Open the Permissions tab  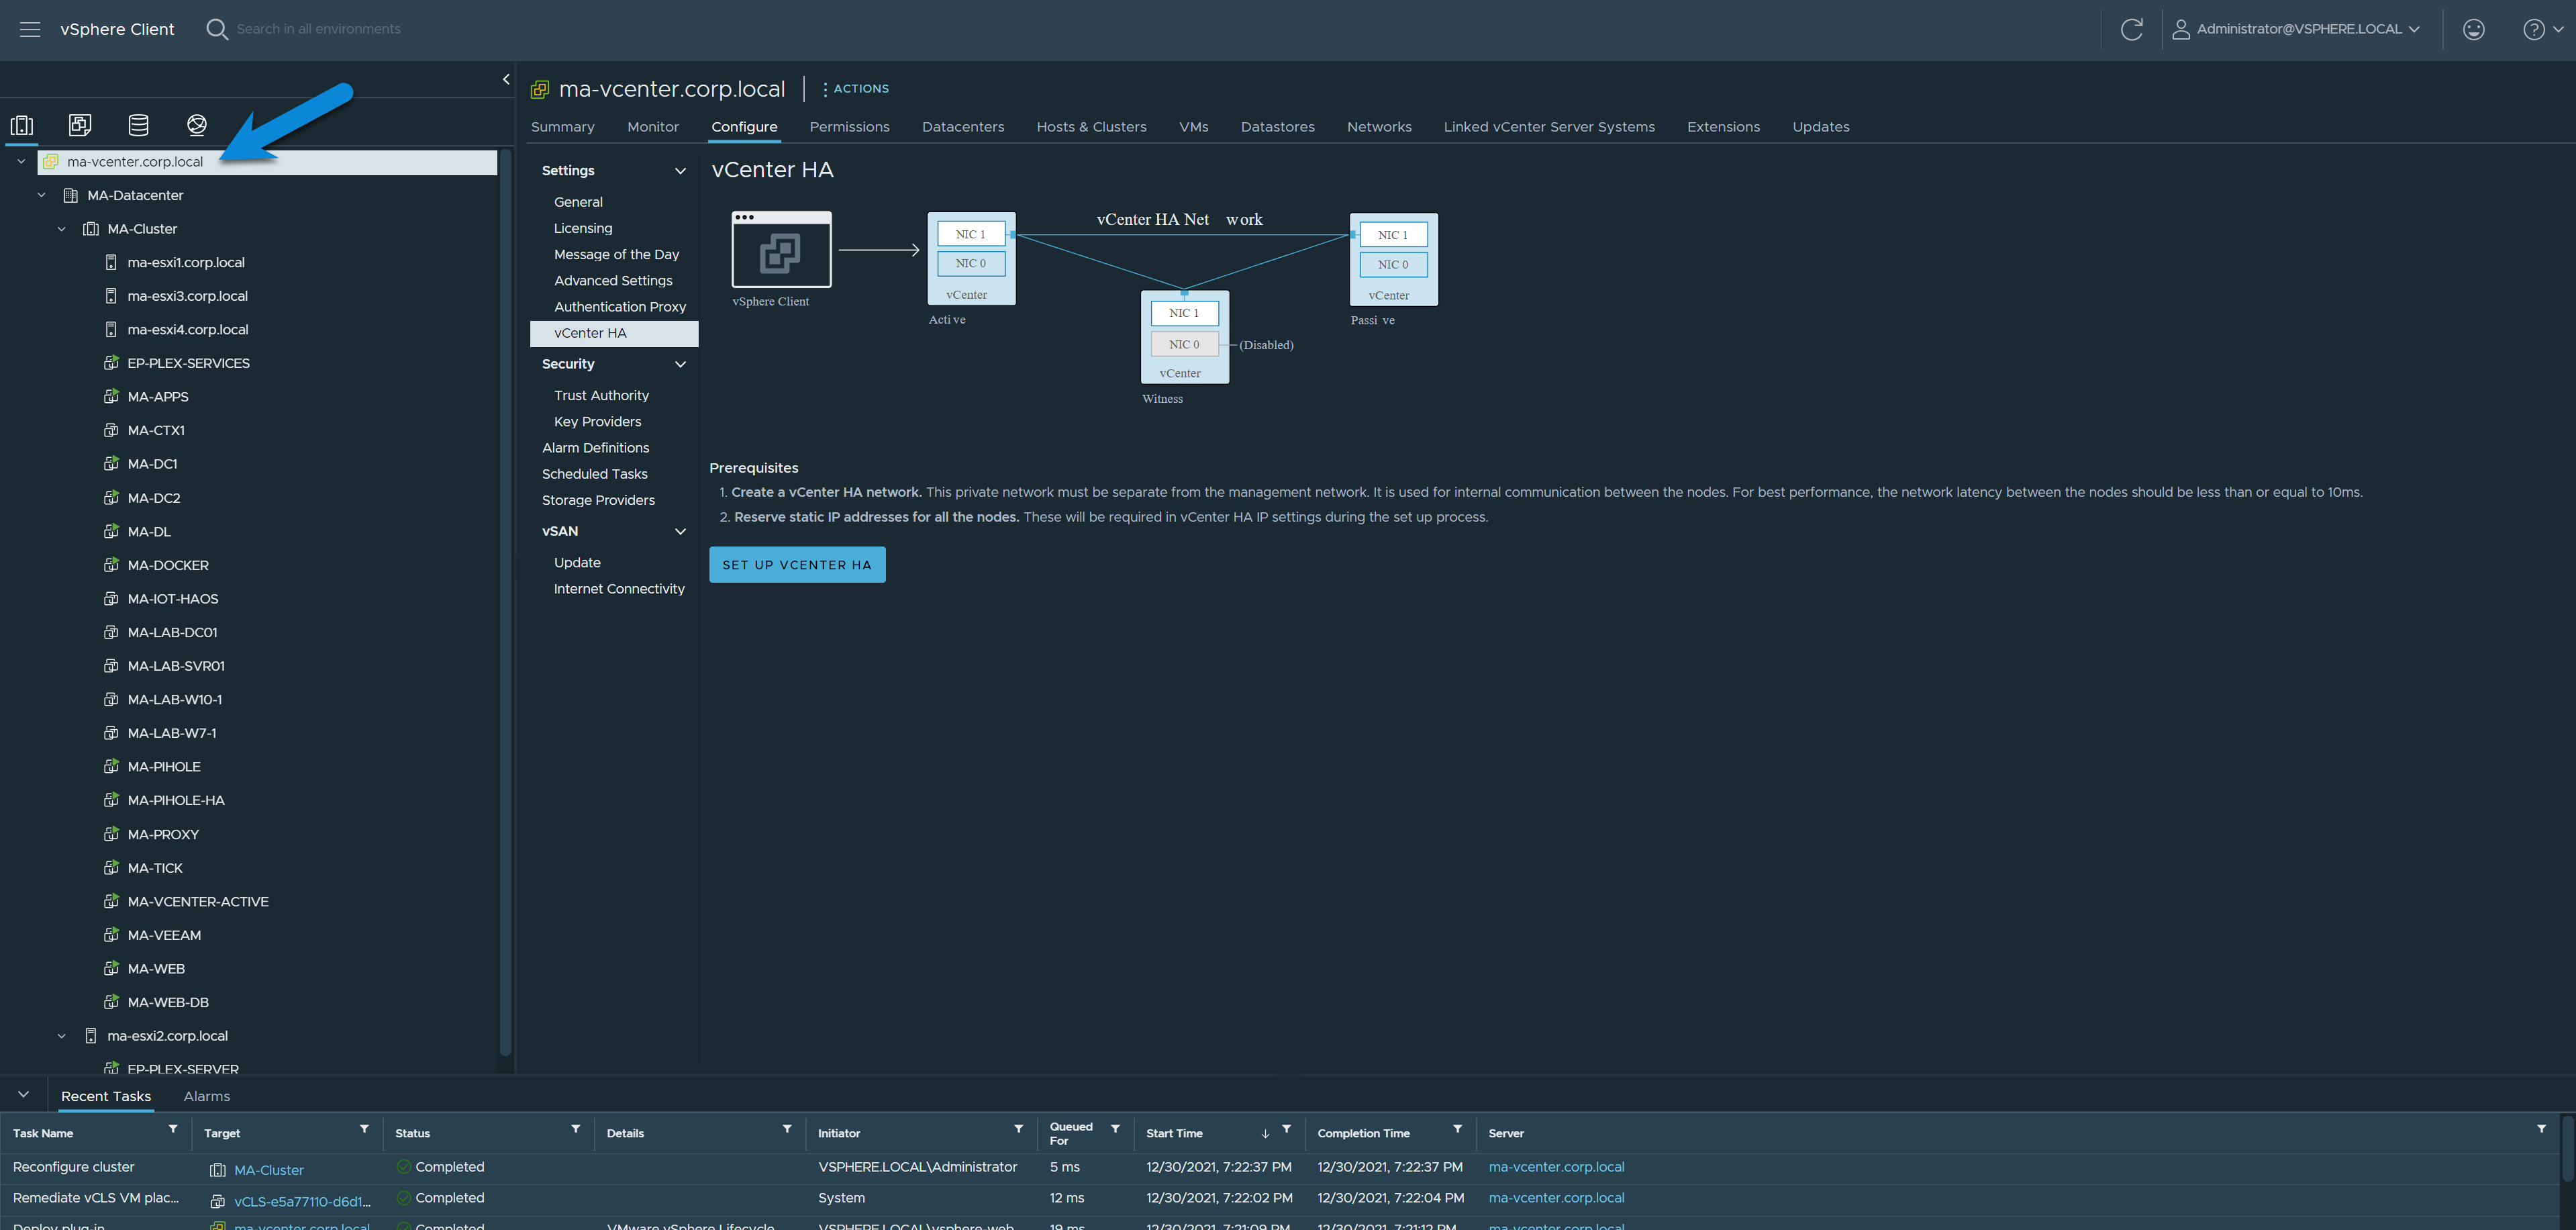coord(849,127)
